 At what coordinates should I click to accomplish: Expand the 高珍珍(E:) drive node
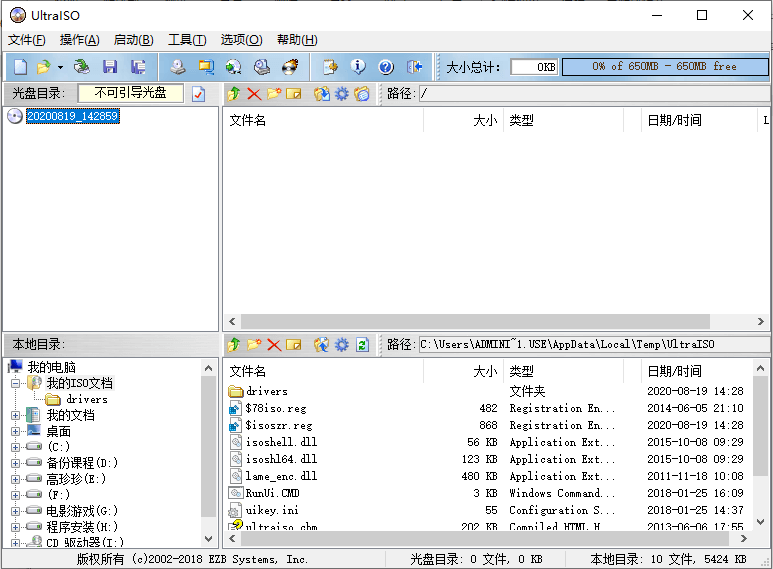[16, 479]
